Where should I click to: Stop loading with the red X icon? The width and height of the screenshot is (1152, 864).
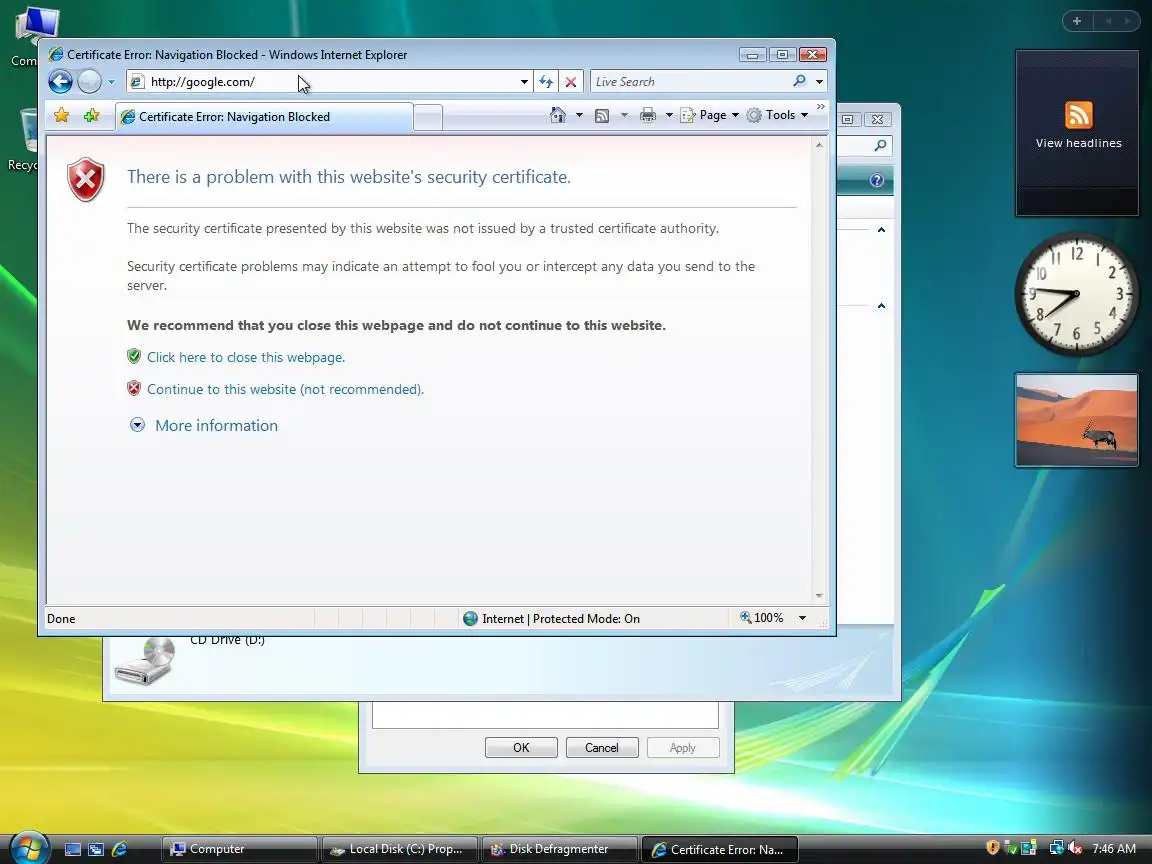(571, 82)
